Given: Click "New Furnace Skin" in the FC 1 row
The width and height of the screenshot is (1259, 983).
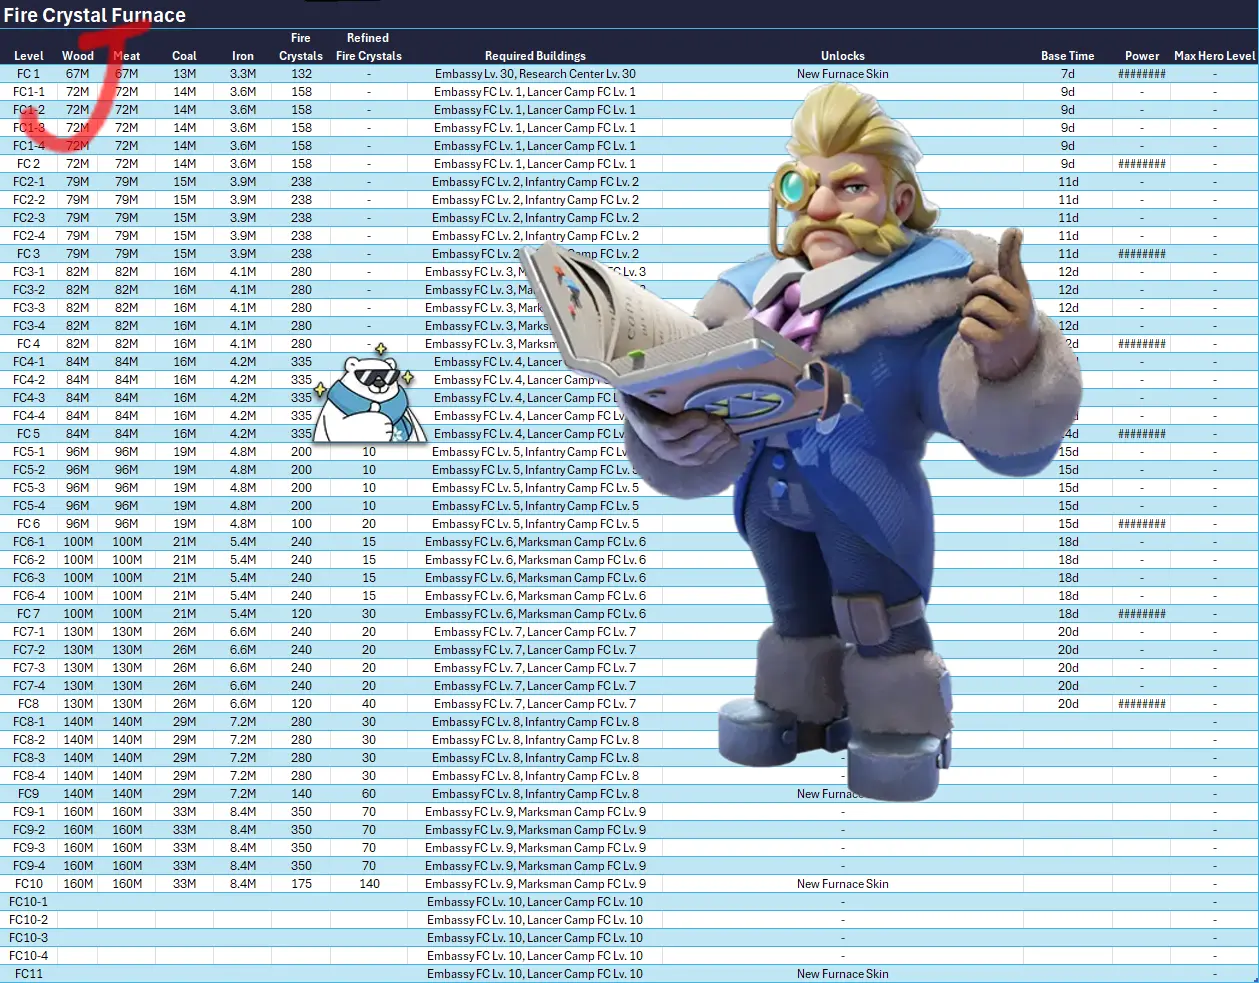Looking at the screenshot, I should coord(843,74).
